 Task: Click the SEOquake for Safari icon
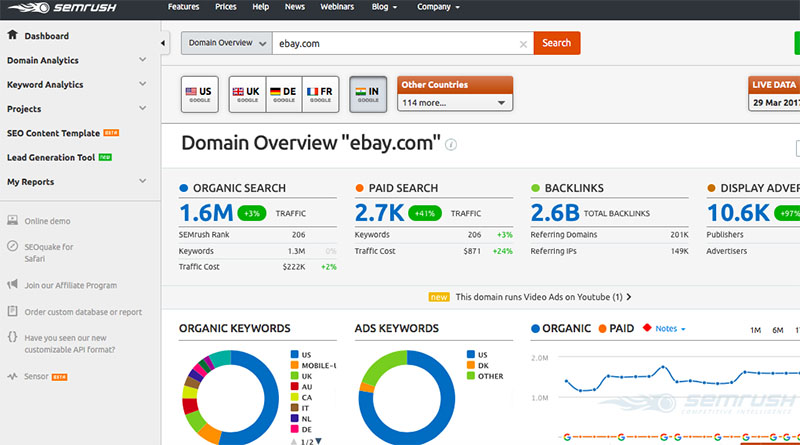pyautogui.click(x=13, y=246)
